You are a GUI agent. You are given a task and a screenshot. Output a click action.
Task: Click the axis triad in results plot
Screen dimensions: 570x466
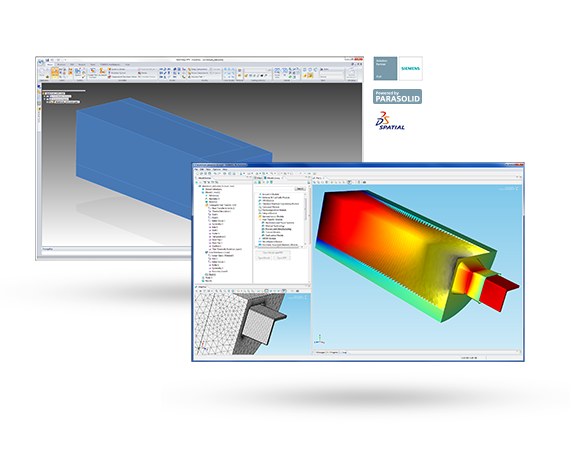pyautogui.click(x=319, y=340)
